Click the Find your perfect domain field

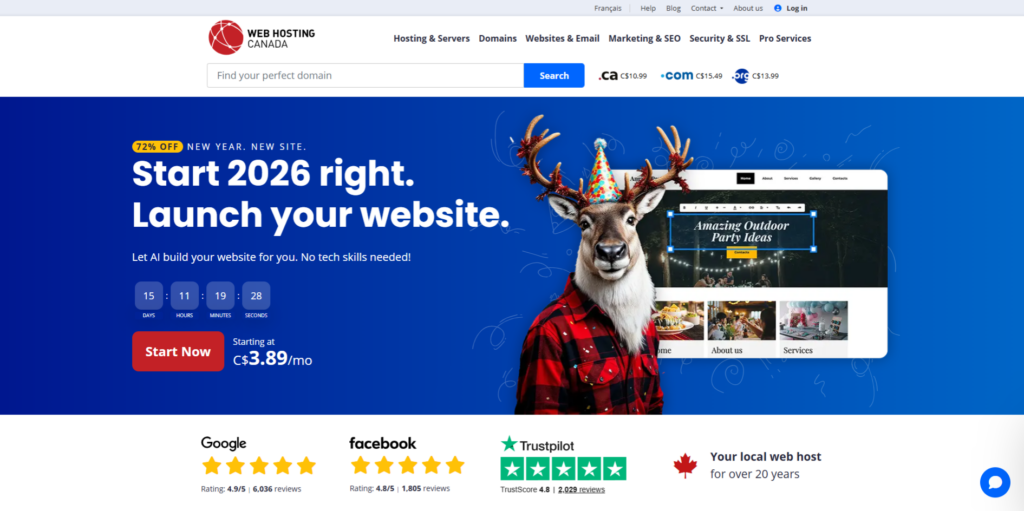(x=366, y=76)
